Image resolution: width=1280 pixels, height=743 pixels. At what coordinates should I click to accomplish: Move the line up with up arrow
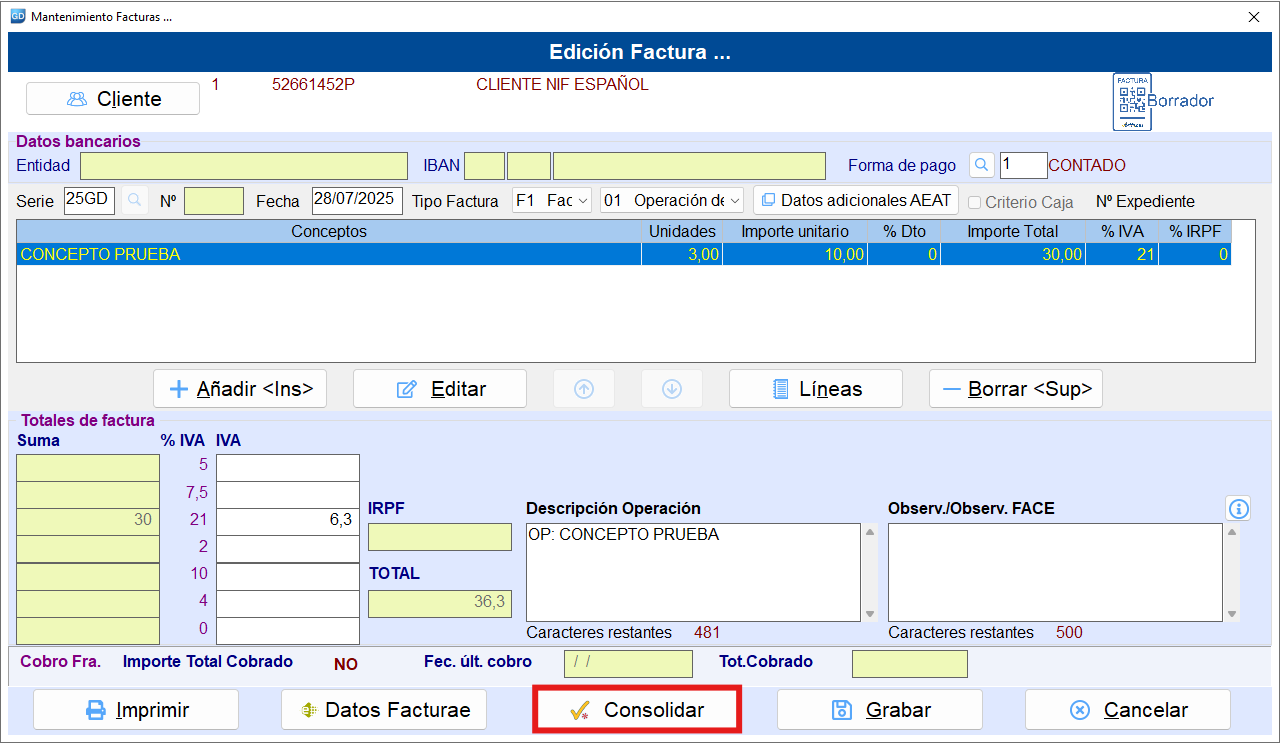coord(584,389)
